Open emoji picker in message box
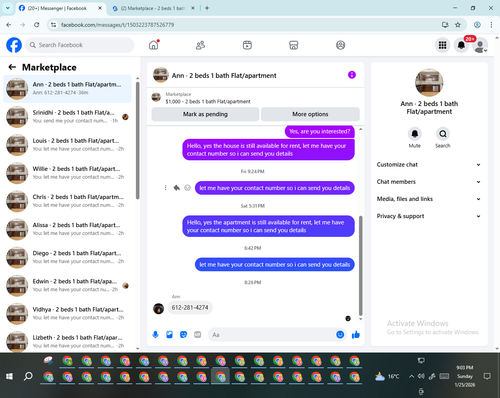Viewport: 500px width, 398px height. (x=340, y=334)
